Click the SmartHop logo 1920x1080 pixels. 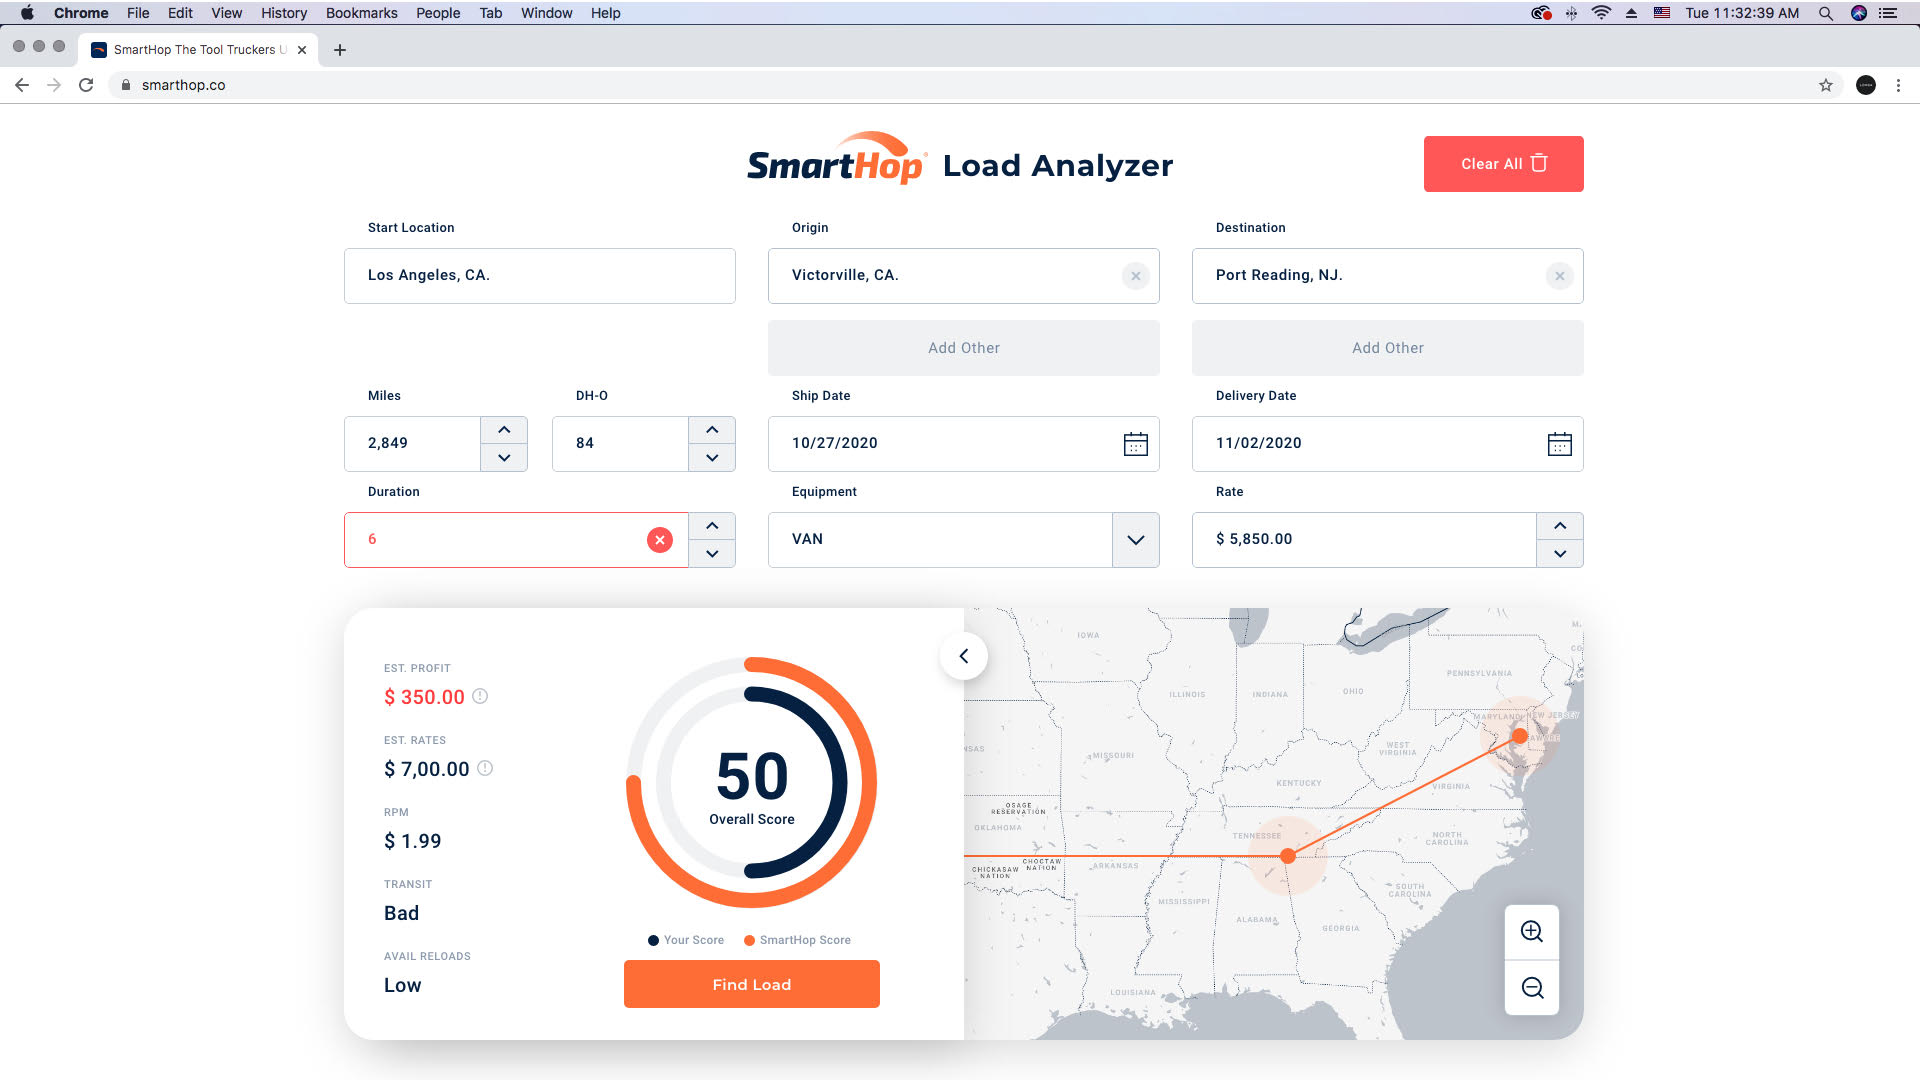point(837,159)
